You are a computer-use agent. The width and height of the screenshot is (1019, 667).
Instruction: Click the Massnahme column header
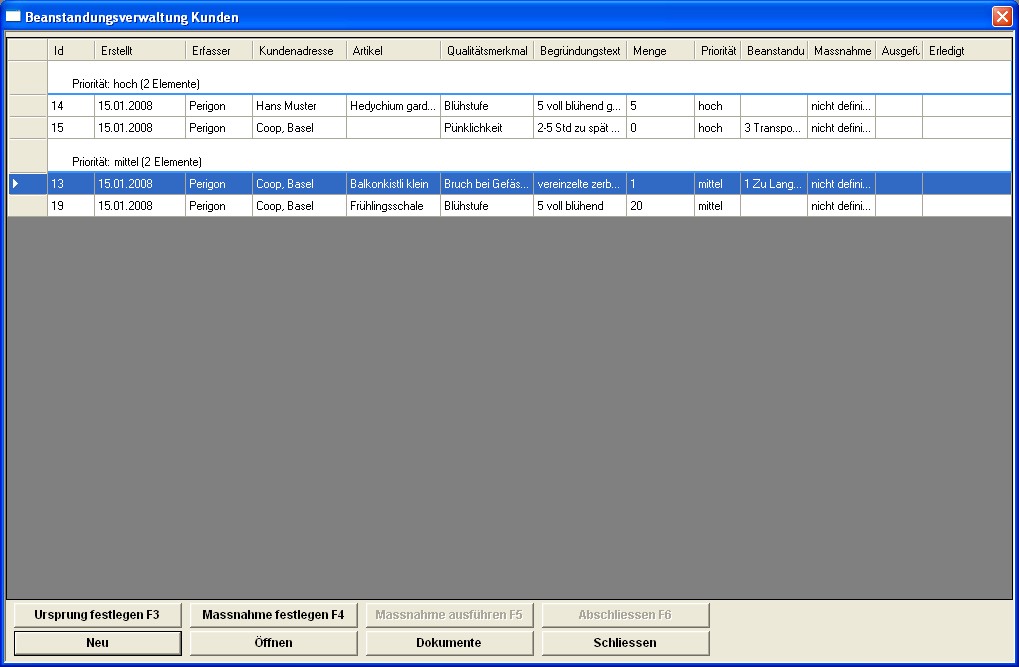[842, 51]
